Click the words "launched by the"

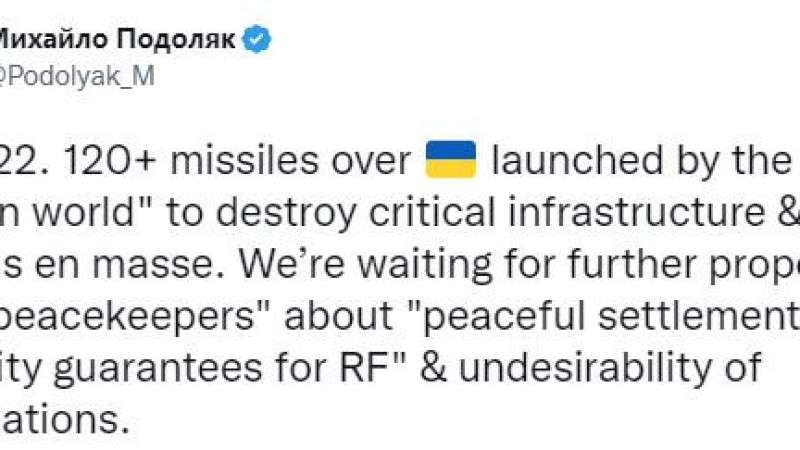(641, 160)
